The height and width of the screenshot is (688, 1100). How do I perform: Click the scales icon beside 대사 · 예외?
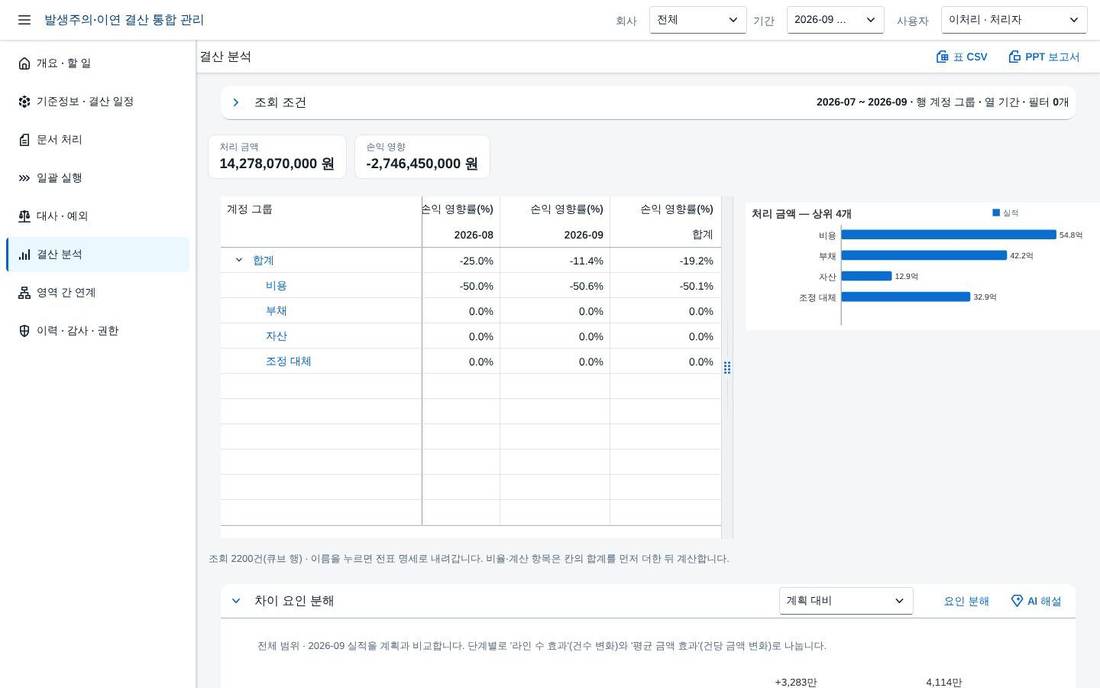tap(25, 216)
